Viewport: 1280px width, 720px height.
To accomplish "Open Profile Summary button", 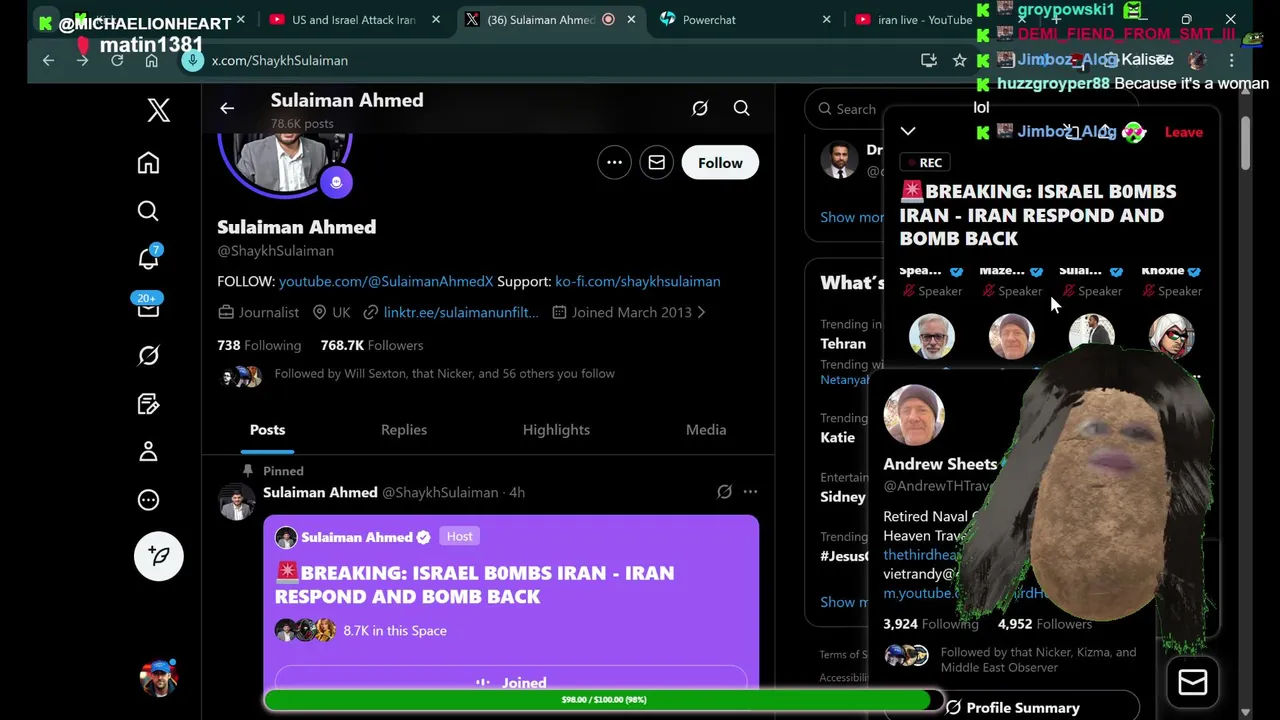I will click(1013, 707).
